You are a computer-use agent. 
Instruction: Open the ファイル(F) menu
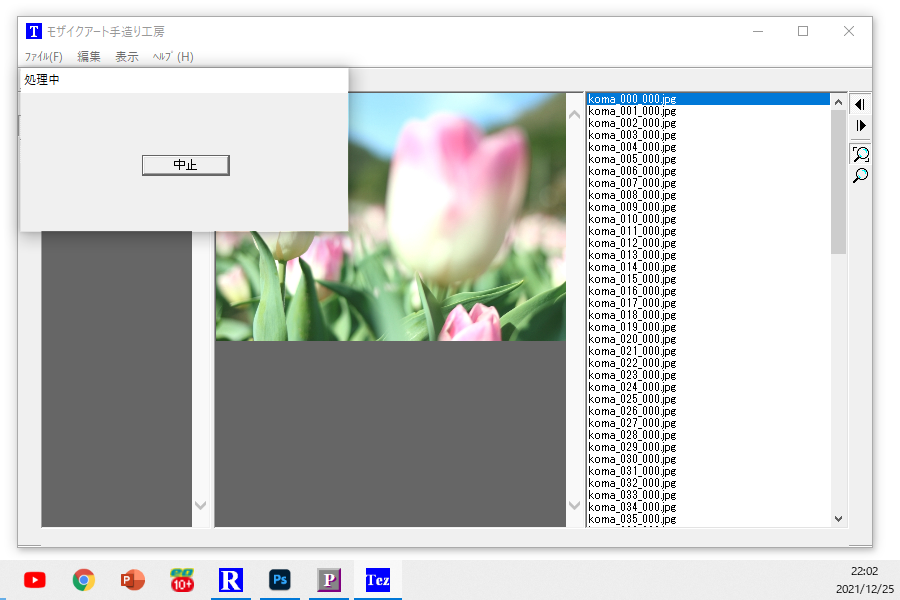click(x=44, y=57)
